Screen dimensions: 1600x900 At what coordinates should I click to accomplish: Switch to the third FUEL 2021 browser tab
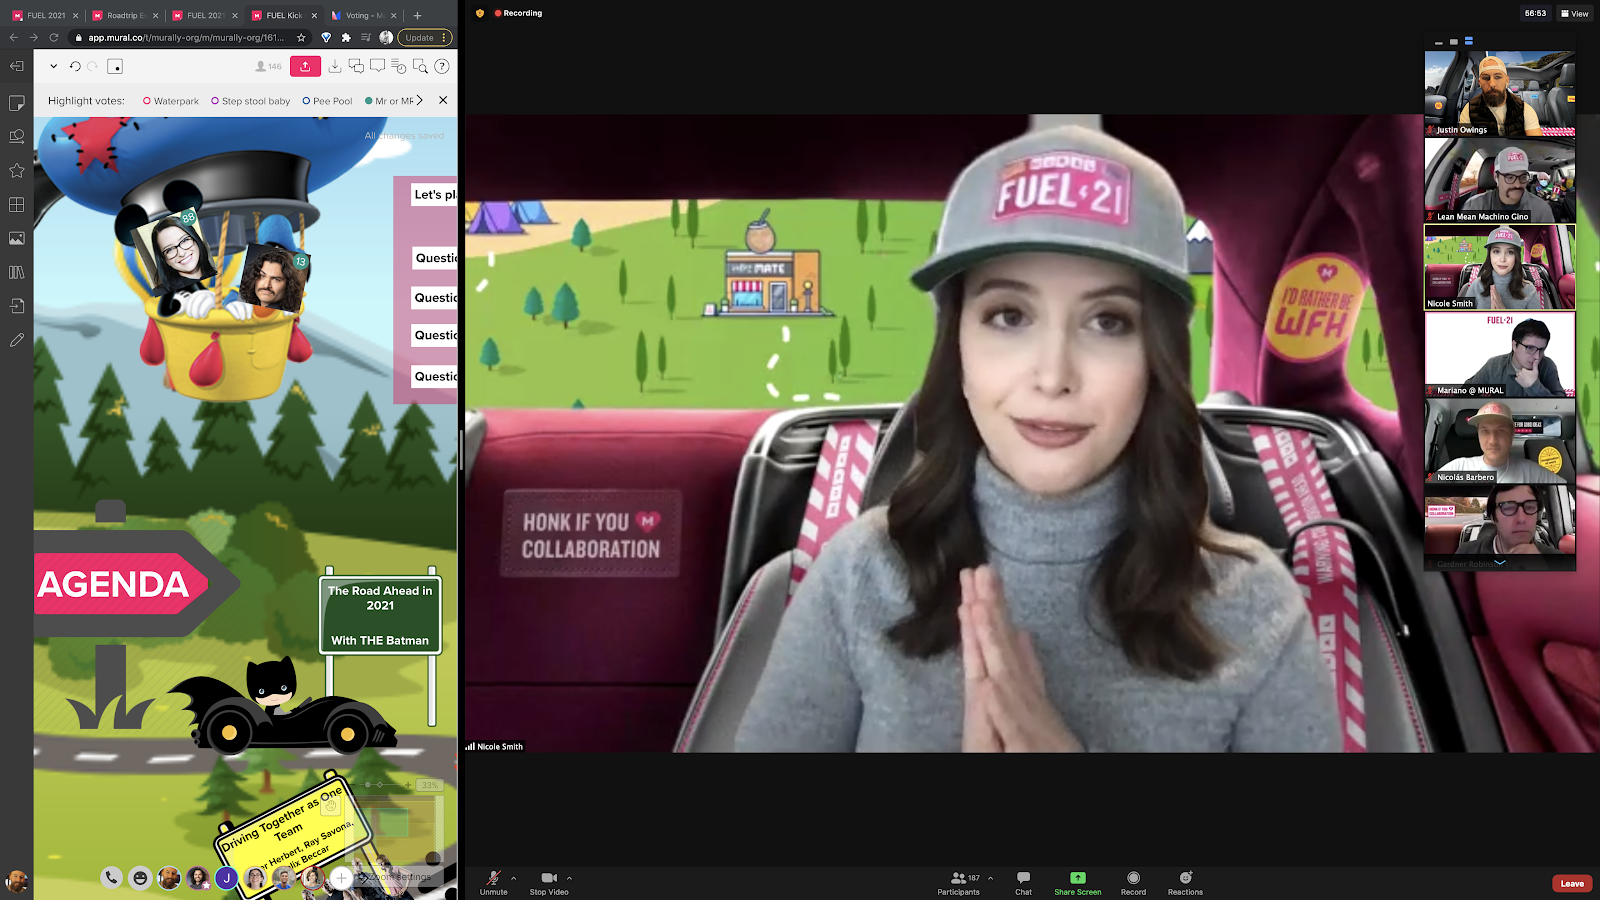coord(205,15)
